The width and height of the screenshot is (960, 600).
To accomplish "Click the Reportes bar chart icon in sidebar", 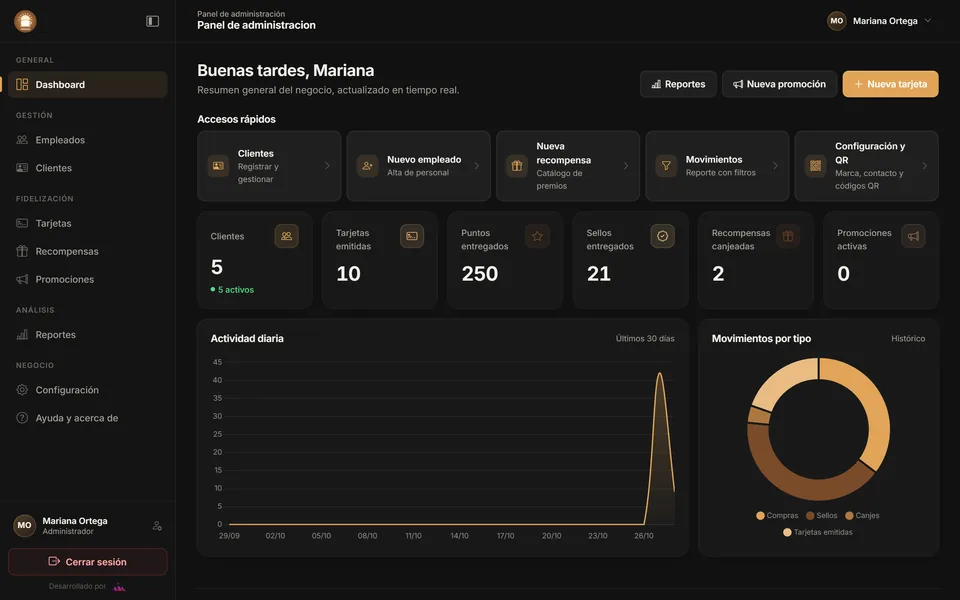I will [x=22, y=334].
